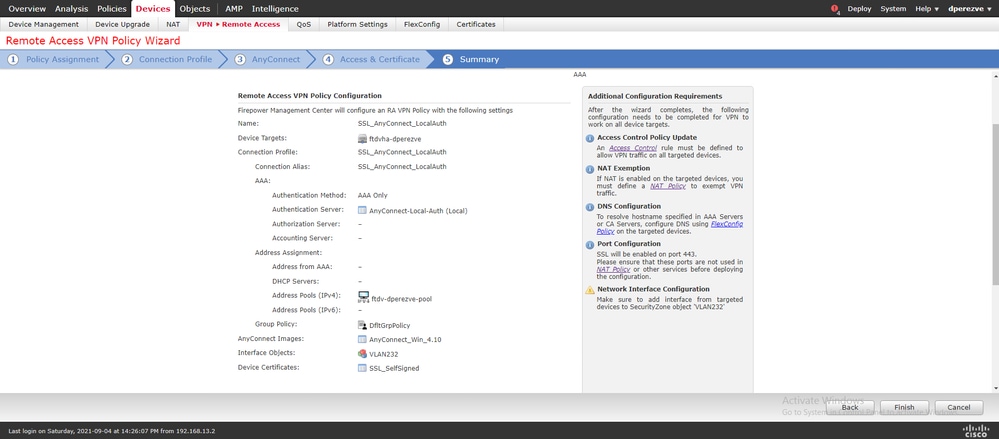The image size is (999, 439).
Task: Click the red alert notification icon
Action: tap(835, 9)
